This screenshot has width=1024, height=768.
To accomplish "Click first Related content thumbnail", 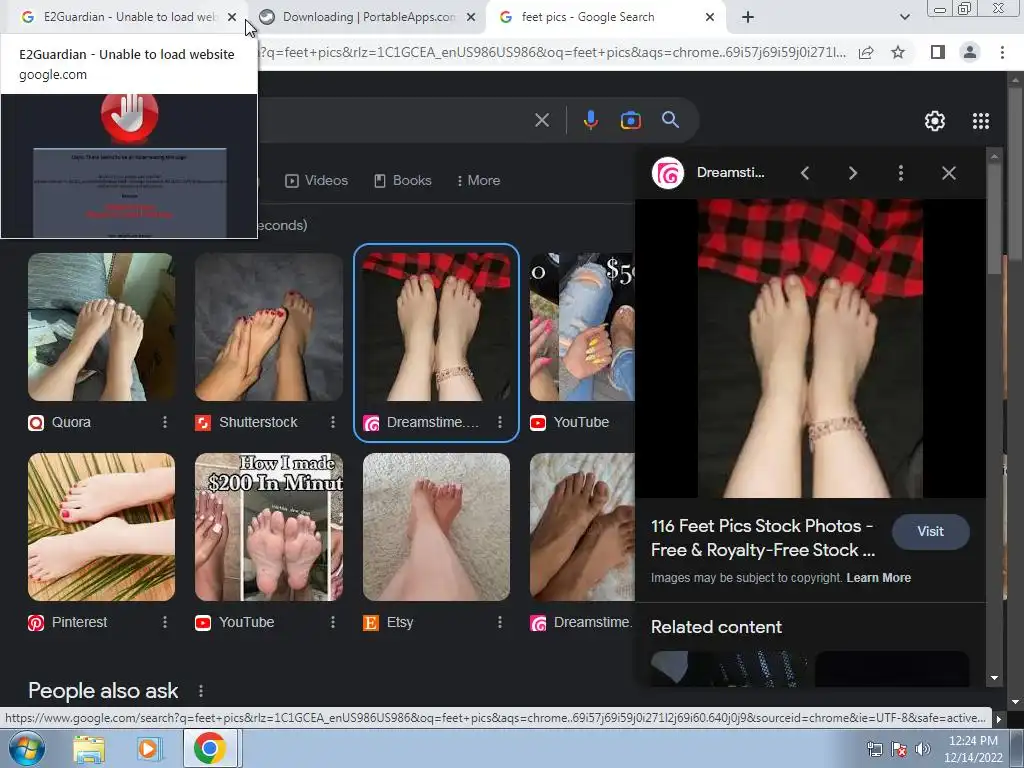I will (x=729, y=669).
